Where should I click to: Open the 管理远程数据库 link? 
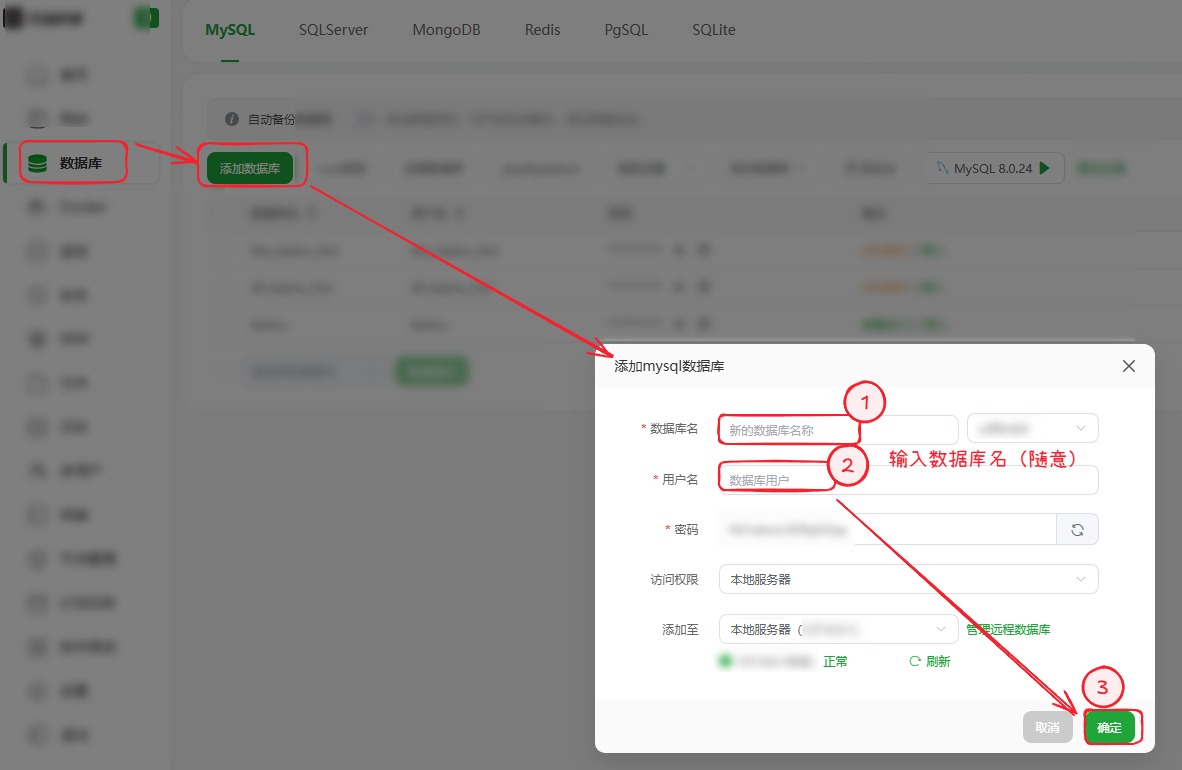pyautogui.click(x=1008, y=629)
